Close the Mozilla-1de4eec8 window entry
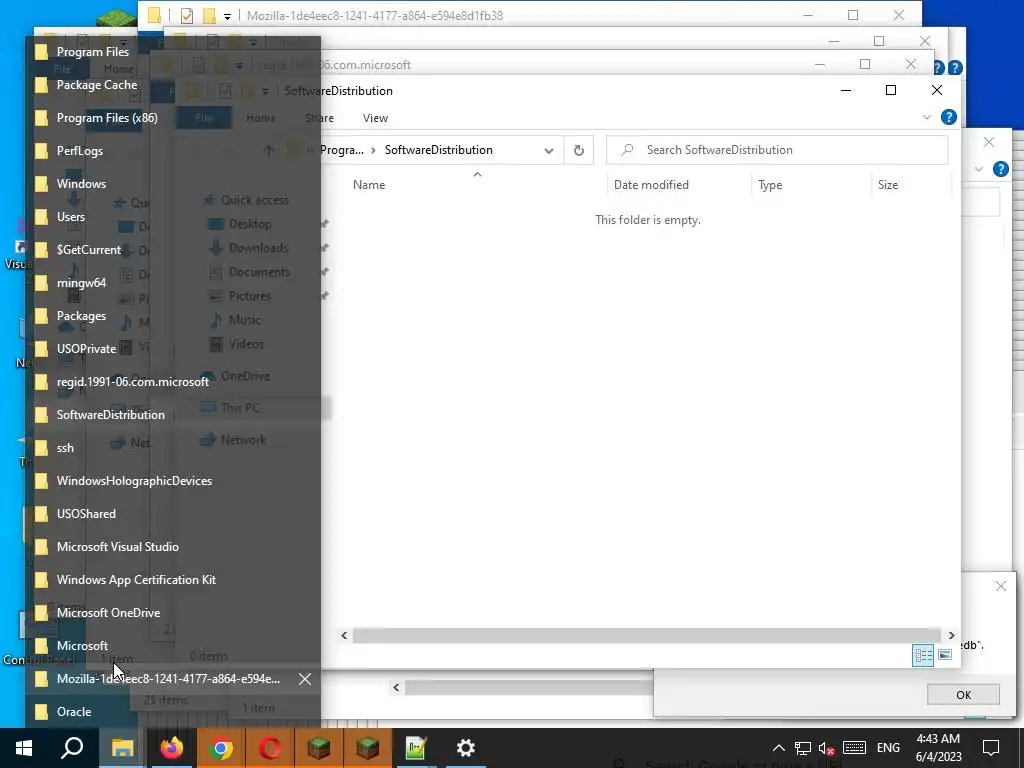This screenshot has height=768, width=1024. click(305, 679)
